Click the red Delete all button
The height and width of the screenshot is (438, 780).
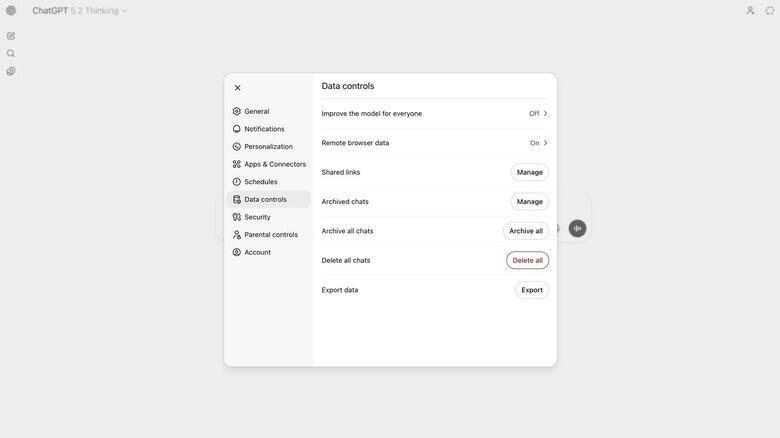pyautogui.click(x=528, y=261)
